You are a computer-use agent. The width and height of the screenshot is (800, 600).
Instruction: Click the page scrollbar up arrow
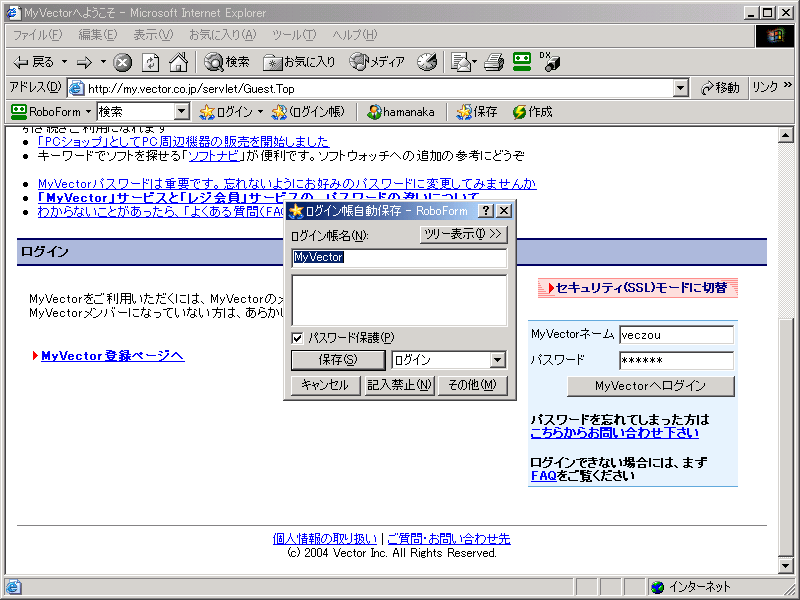pos(785,135)
